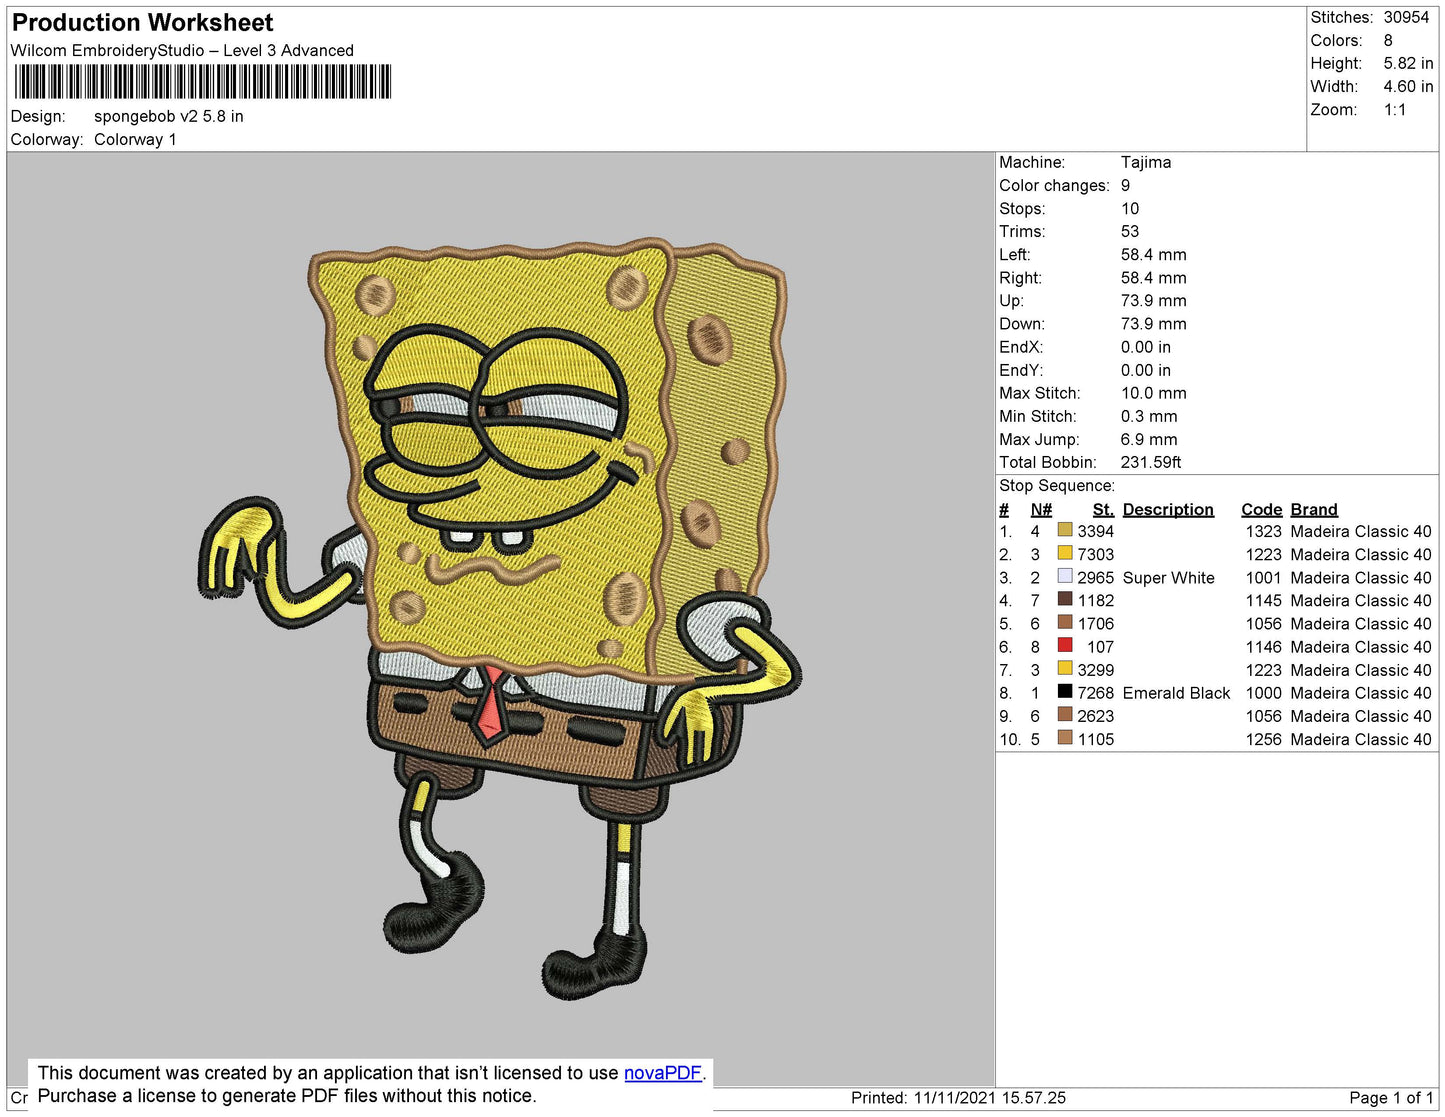Screen dimensions: 1445x1117
Task: Click the barcode under the worksheet title
Action: coord(202,82)
